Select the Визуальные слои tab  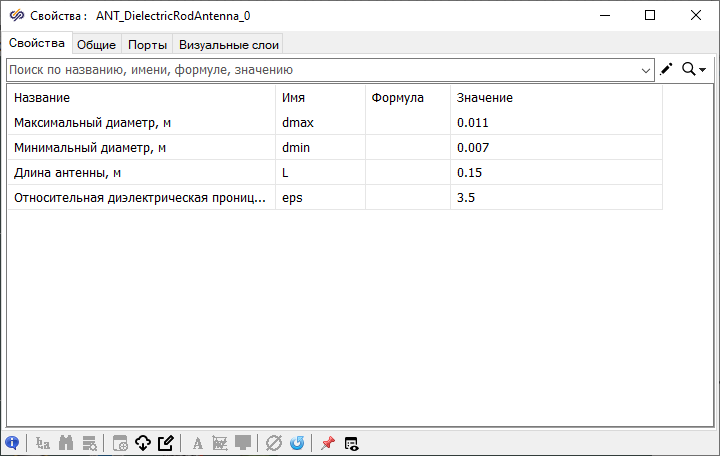tap(229, 44)
